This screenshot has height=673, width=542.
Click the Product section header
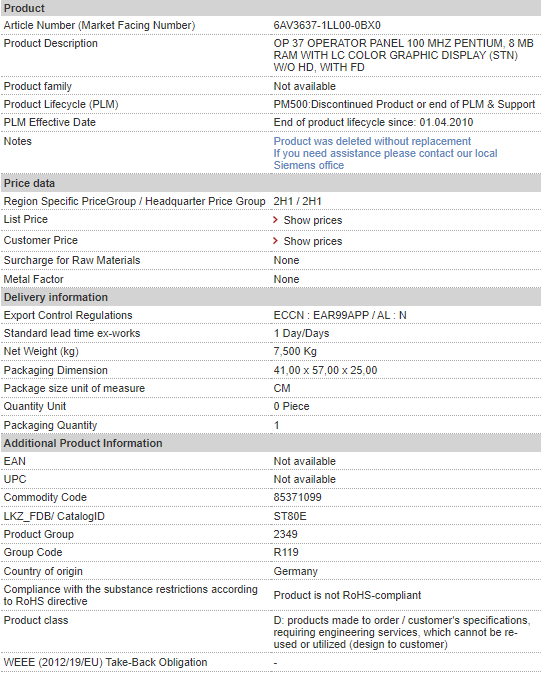271,8
